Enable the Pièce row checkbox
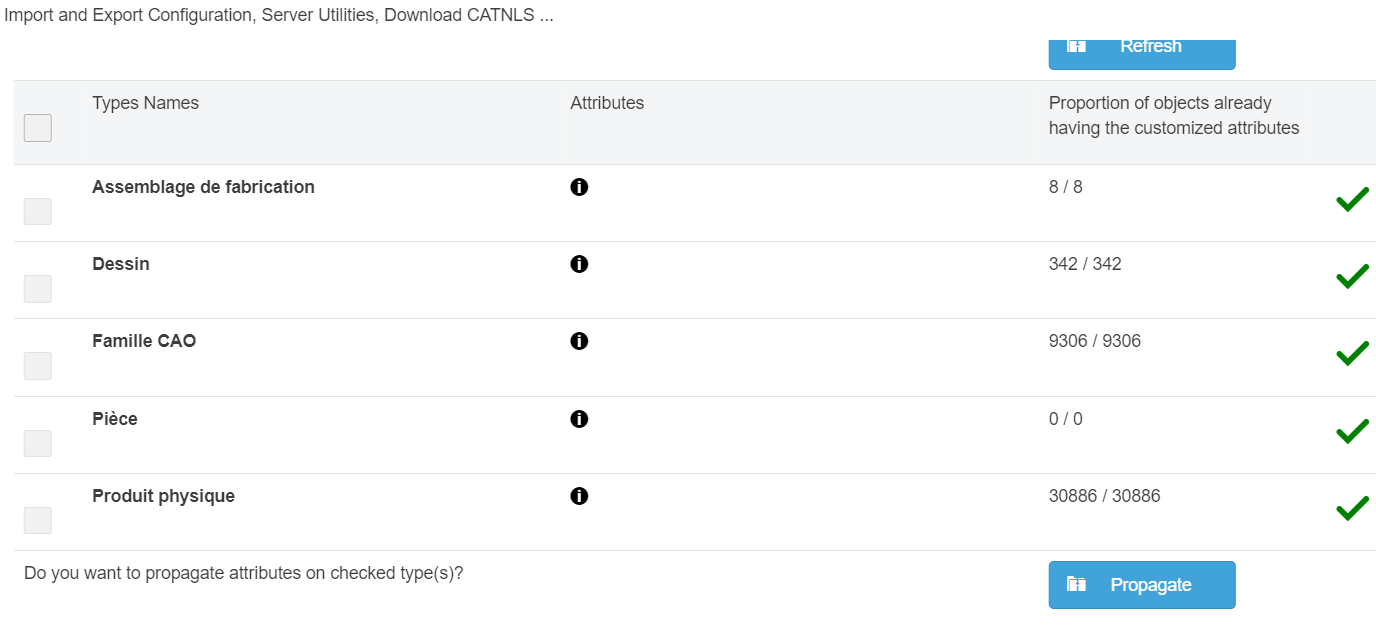 (38, 443)
